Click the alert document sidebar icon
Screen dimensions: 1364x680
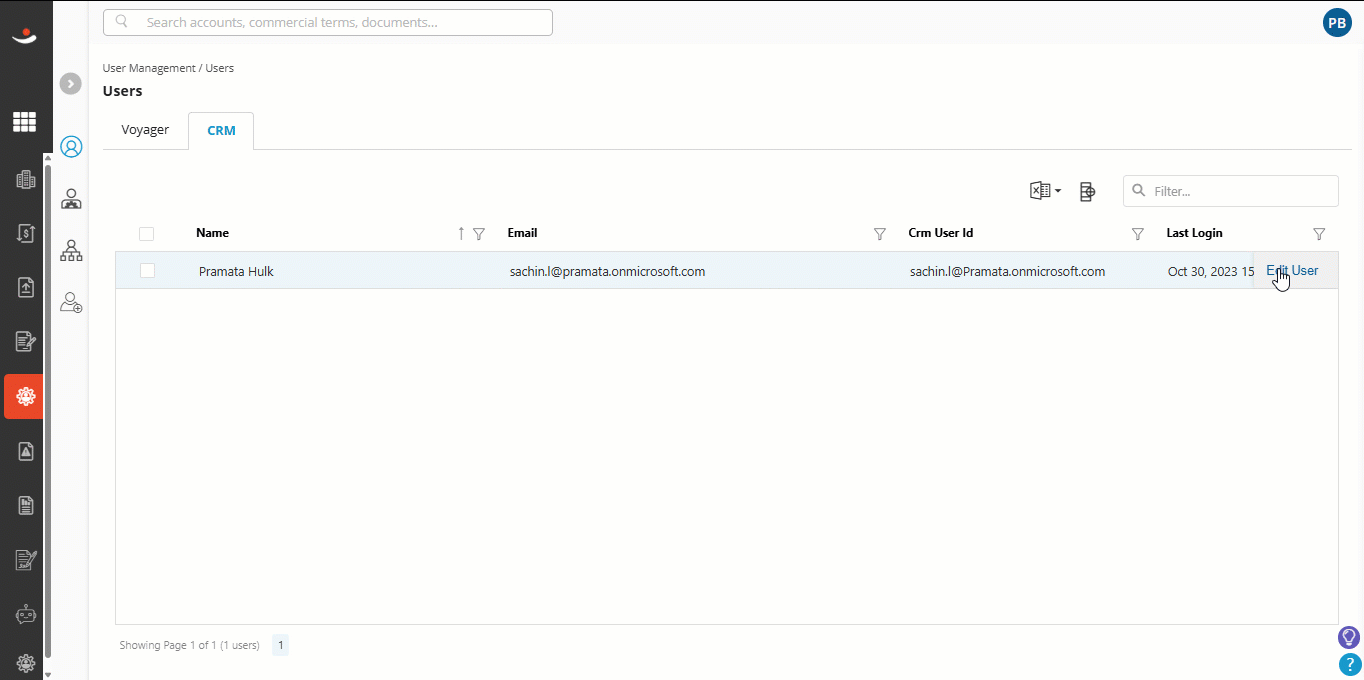tap(26, 451)
